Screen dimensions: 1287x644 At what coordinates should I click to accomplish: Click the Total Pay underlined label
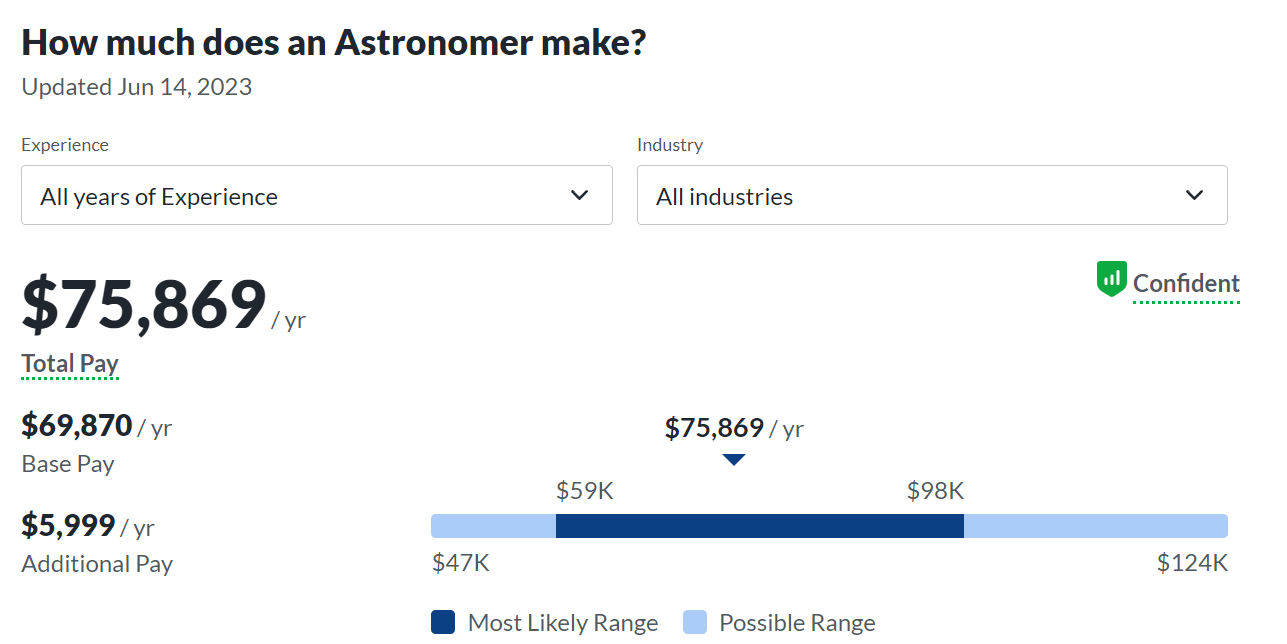tap(70, 363)
